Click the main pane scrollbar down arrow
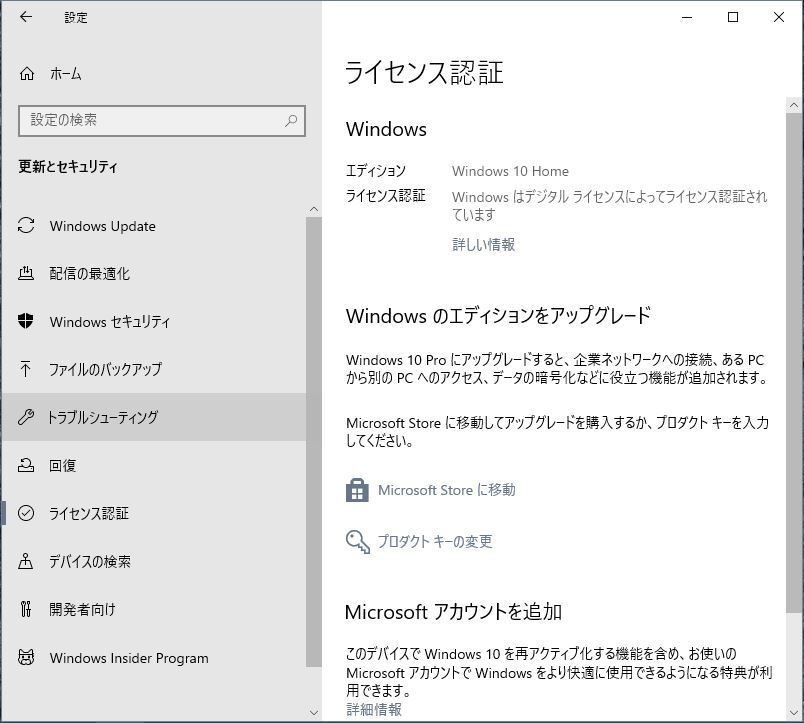This screenshot has width=804, height=723. point(794,712)
